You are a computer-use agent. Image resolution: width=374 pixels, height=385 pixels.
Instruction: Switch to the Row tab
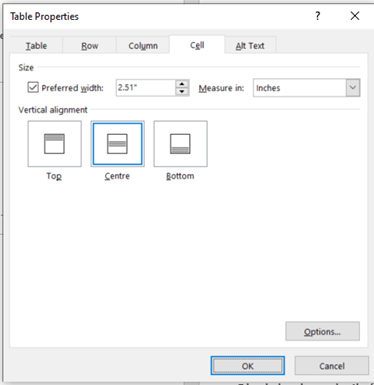point(90,46)
